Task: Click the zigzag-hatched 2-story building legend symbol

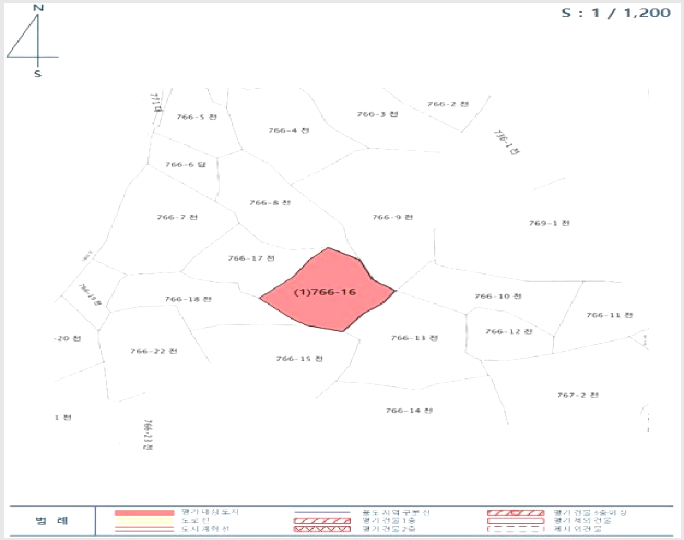Action: click(x=322, y=529)
